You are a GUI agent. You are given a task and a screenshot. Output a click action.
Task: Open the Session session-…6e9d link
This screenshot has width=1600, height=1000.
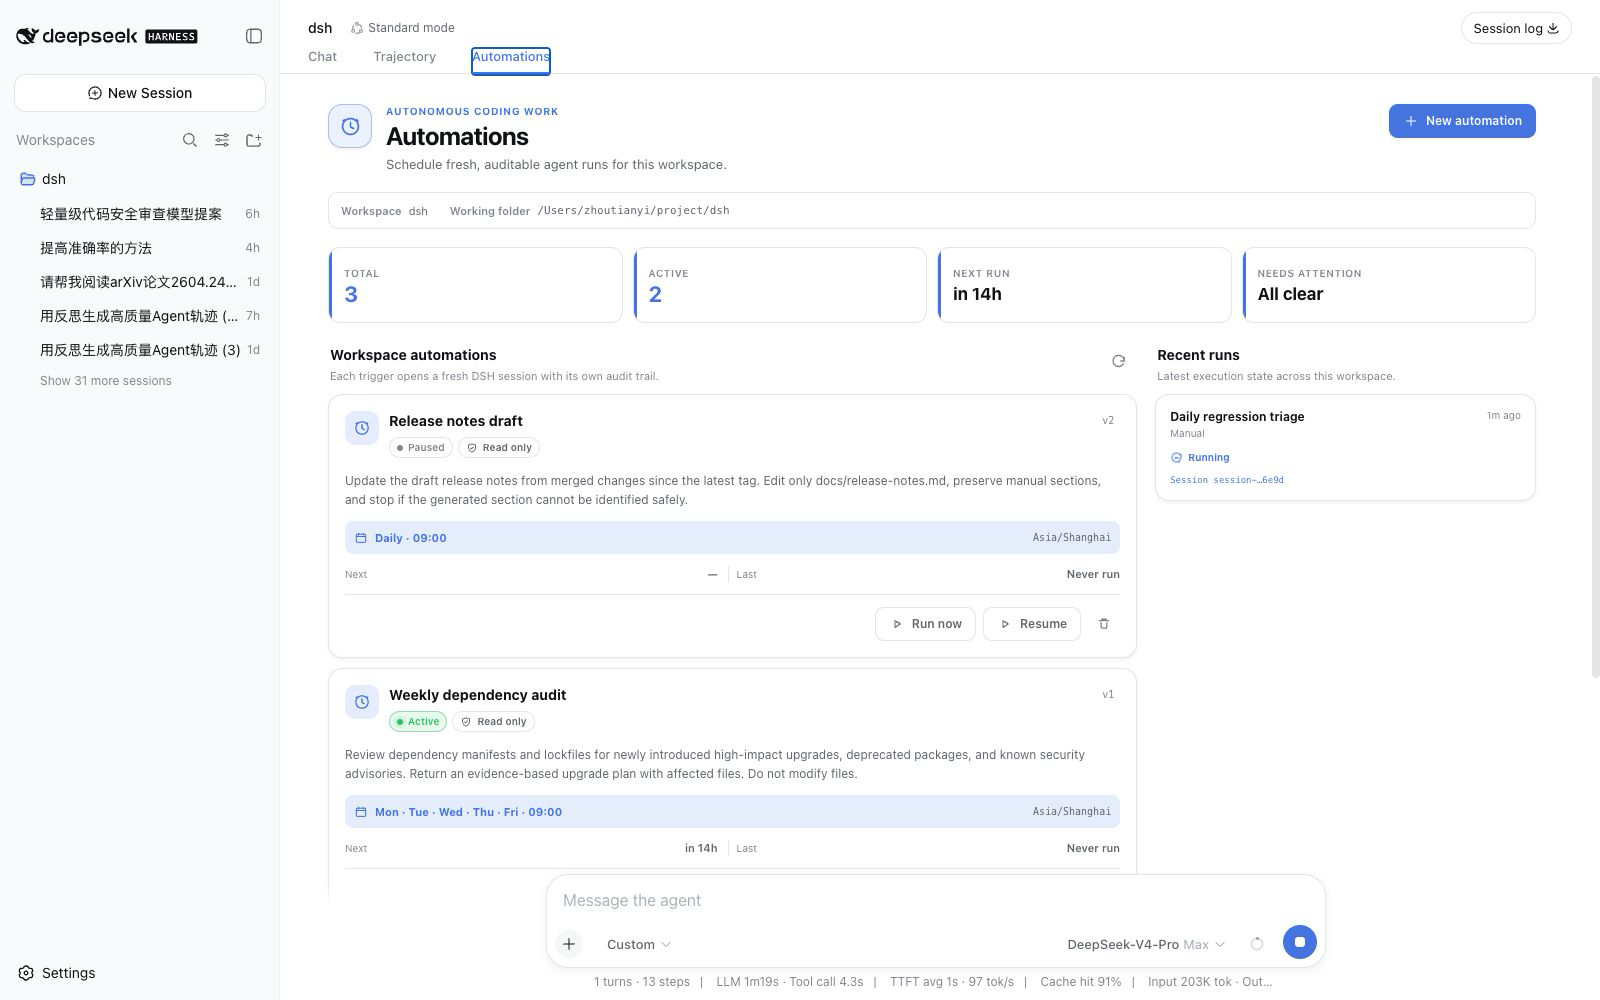click(x=1227, y=480)
